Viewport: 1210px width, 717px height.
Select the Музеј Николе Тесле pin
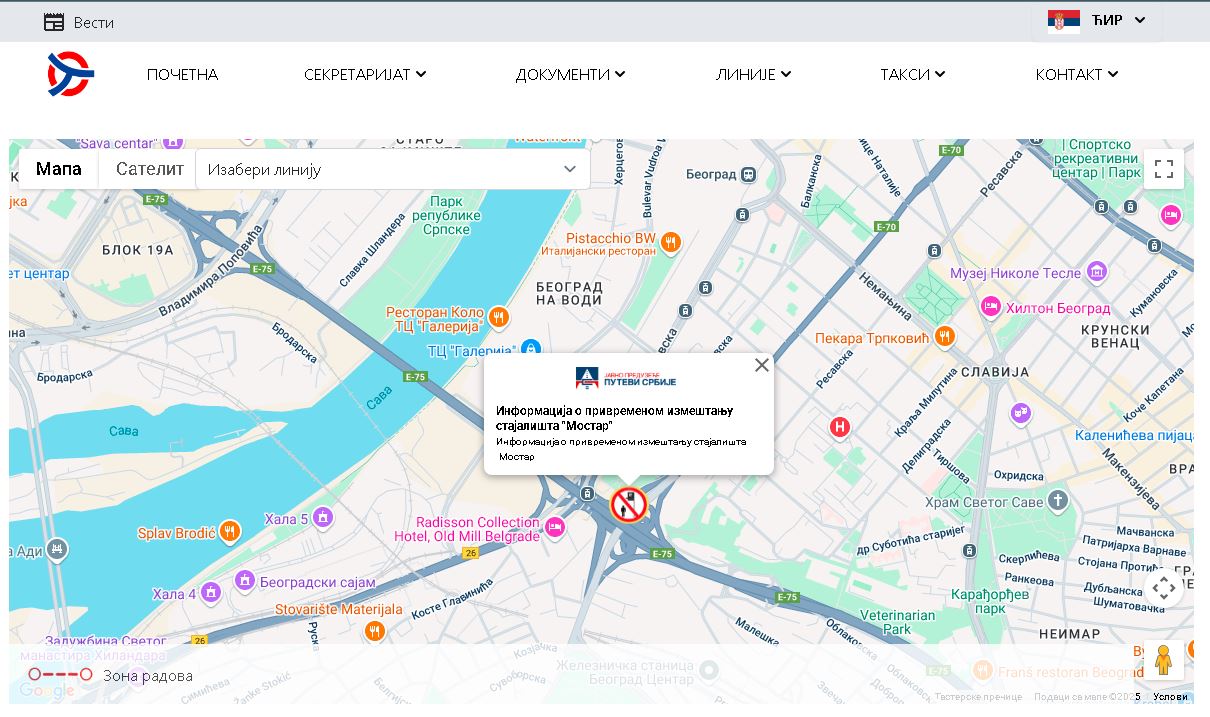point(1097,271)
